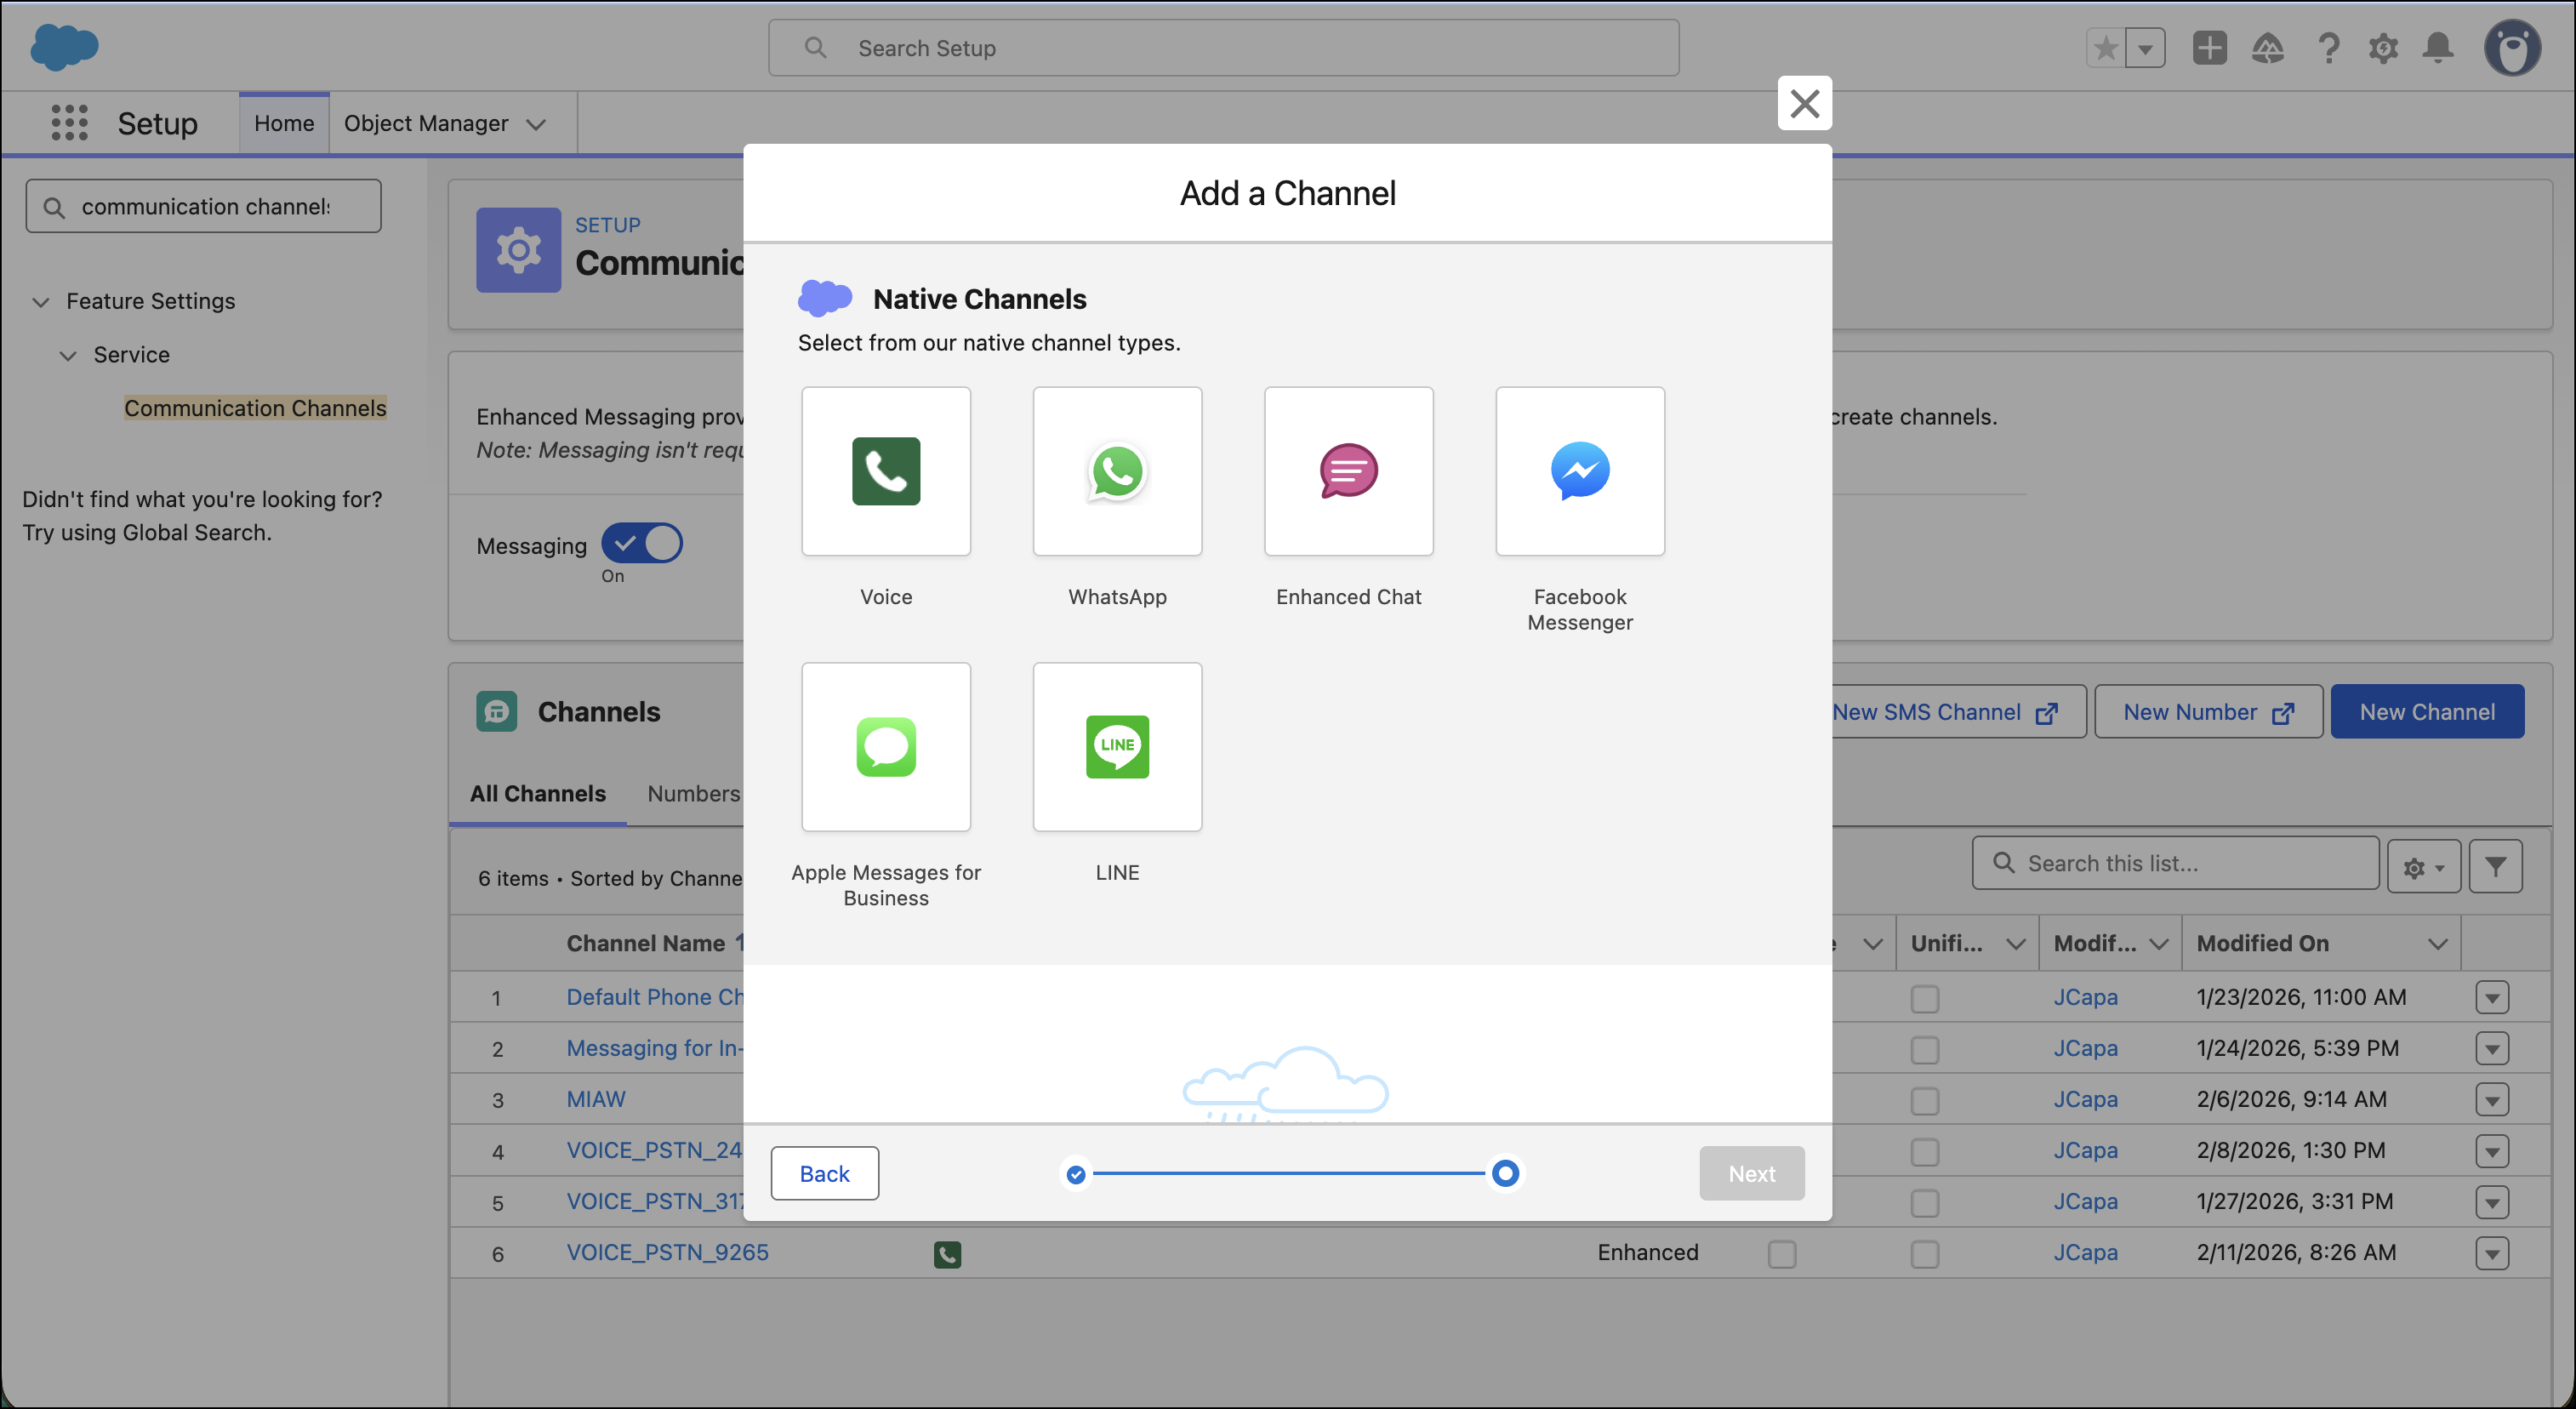Open the help question mark icon
The height and width of the screenshot is (1409, 2576).
pyautogui.click(x=2328, y=48)
